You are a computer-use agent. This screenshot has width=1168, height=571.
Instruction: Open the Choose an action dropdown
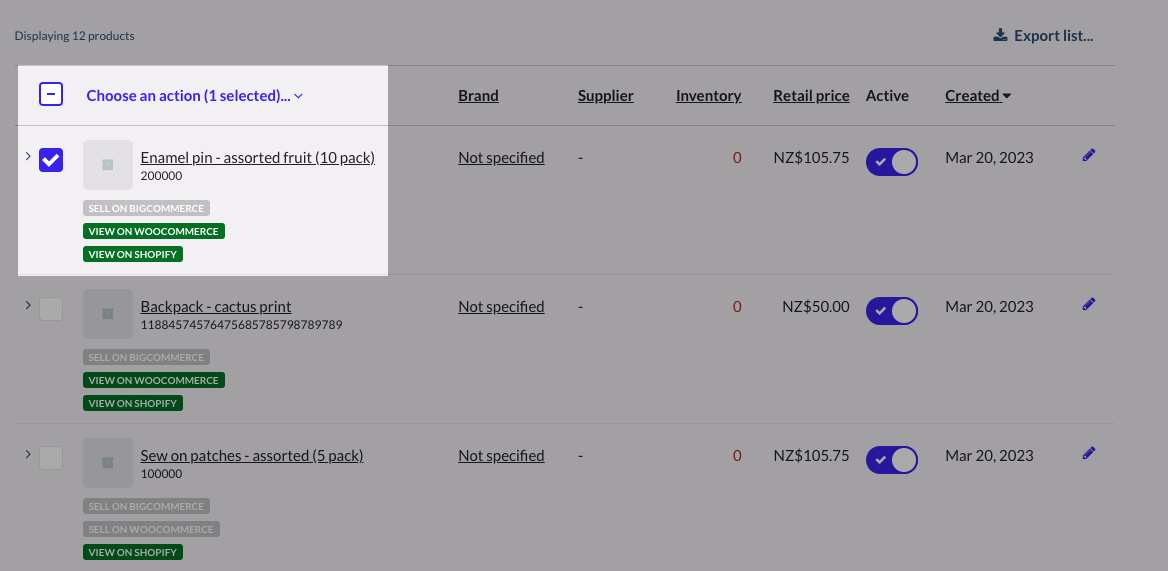tap(194, 96)
